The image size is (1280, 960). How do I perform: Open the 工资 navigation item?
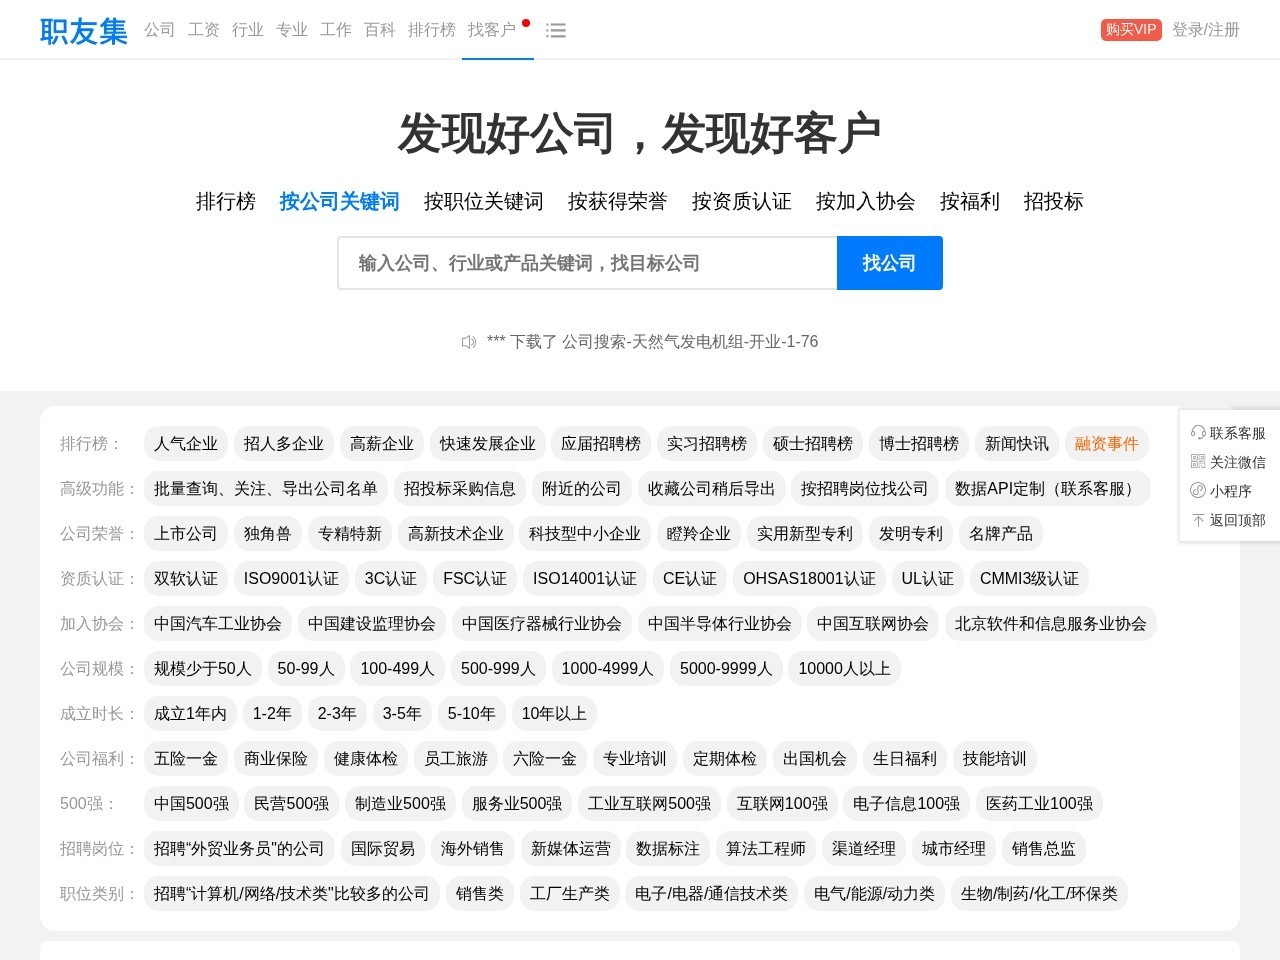pyautogui.click(x=204, y=30)
